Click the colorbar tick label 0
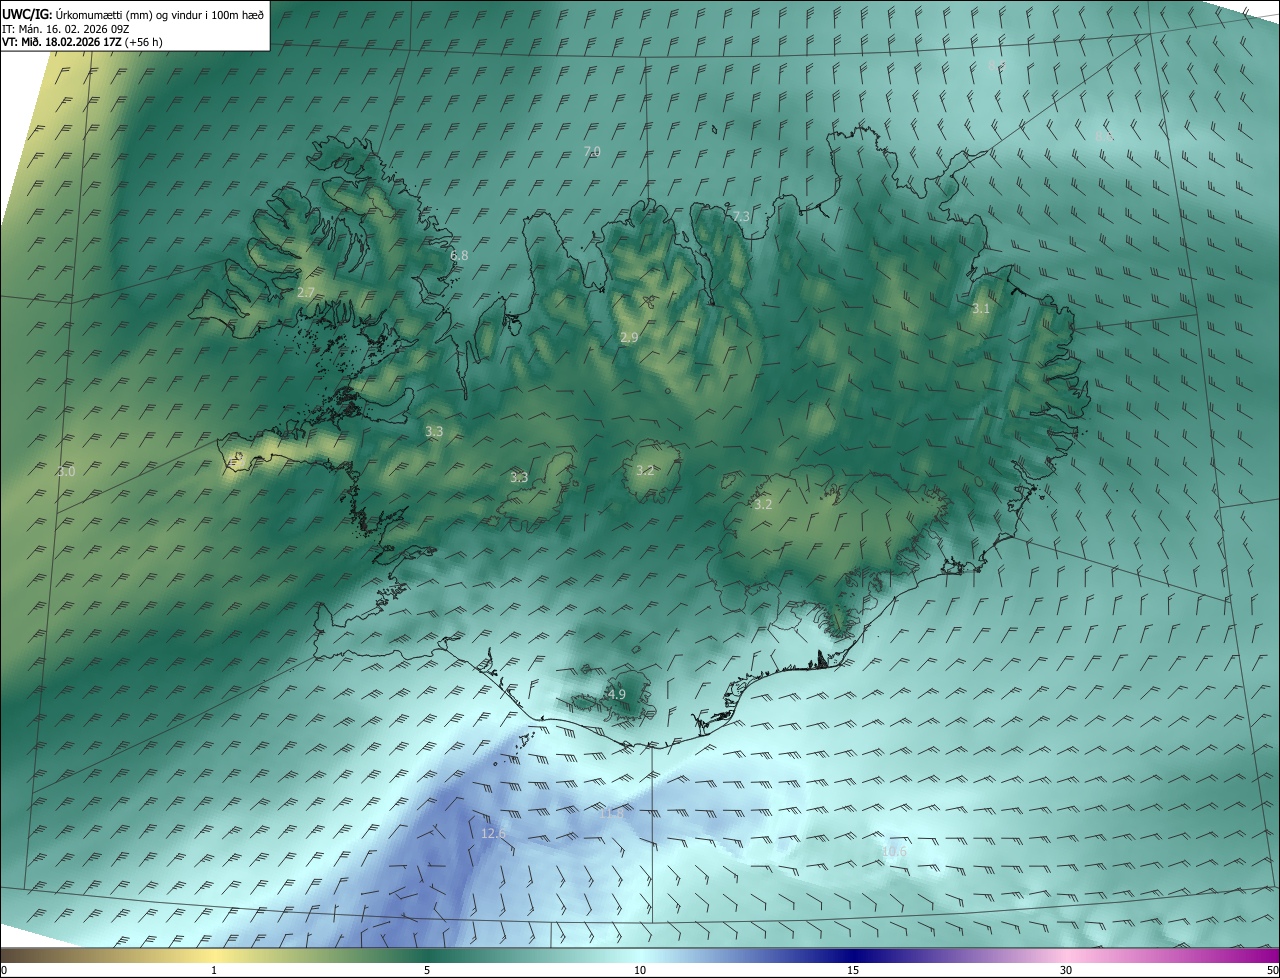The height and width of the screenshot is (978, 1280). pos(4,970)
